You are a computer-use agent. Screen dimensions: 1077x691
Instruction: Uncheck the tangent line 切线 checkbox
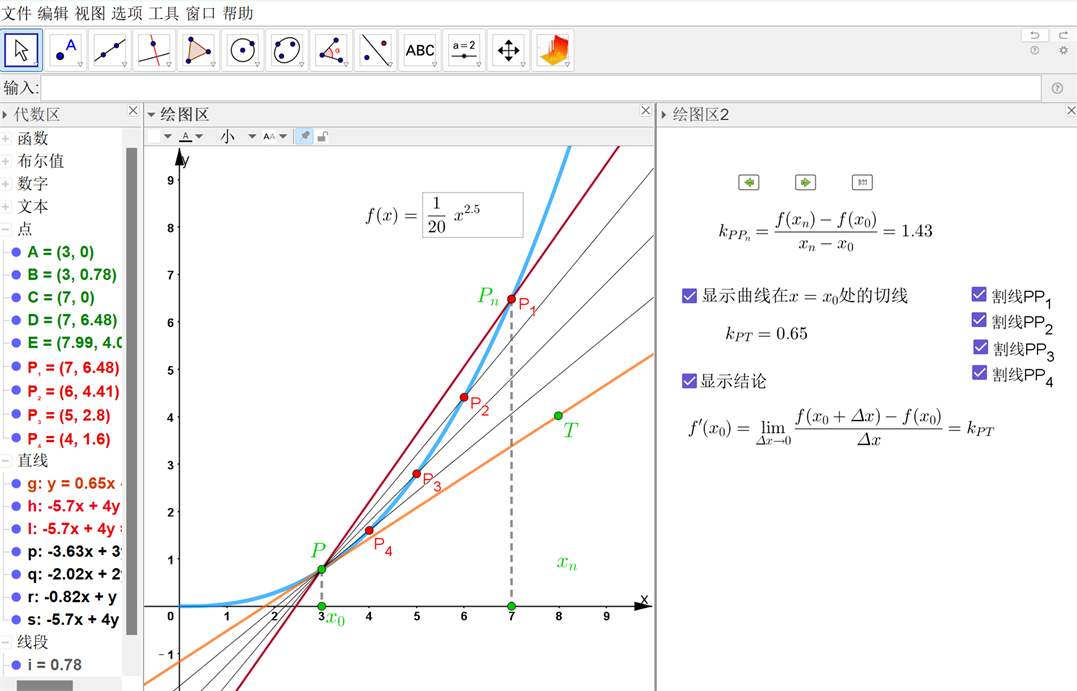689,296
